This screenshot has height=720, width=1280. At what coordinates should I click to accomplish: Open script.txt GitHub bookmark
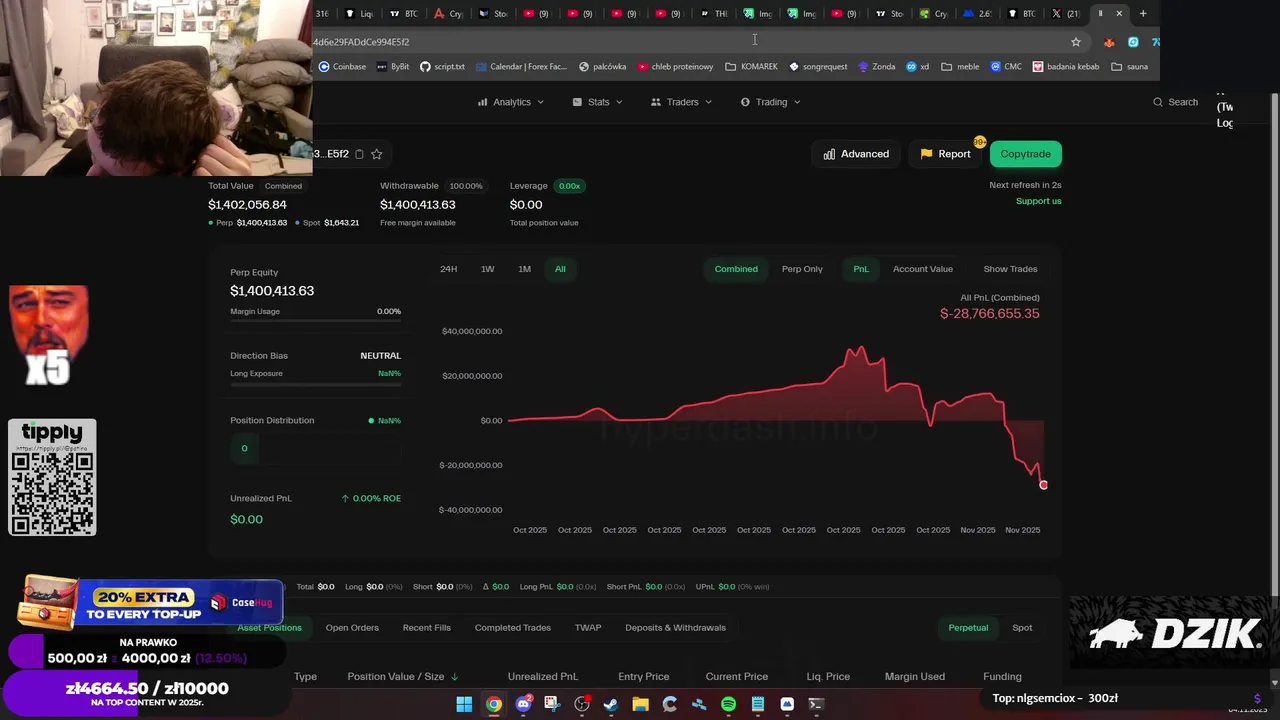pyautogui.click(x=442, y=67)
